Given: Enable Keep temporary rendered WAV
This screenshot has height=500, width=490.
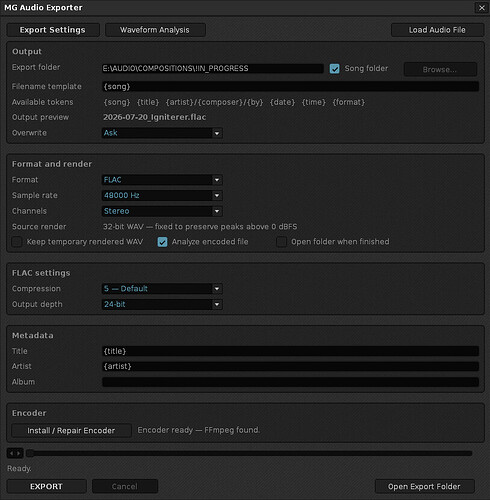Looking at the screenshot, I should (x=17, y=242).
